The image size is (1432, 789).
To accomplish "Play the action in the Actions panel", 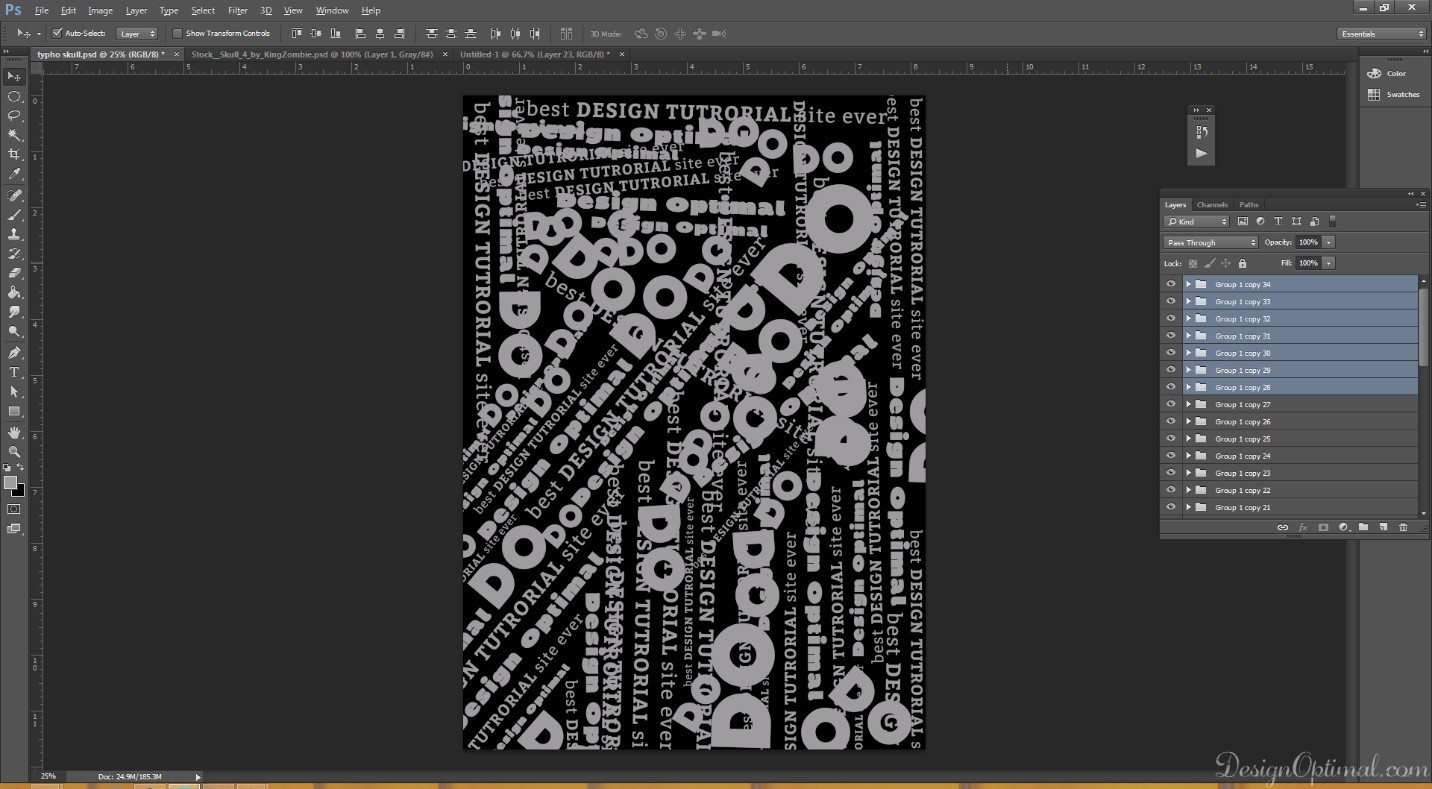I will point(1201,153).
